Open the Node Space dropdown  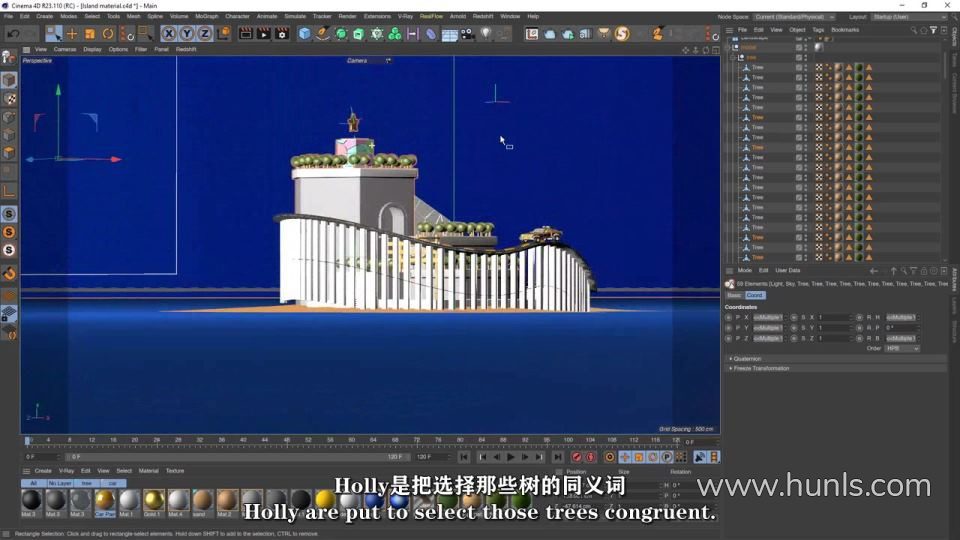point(794,17)
